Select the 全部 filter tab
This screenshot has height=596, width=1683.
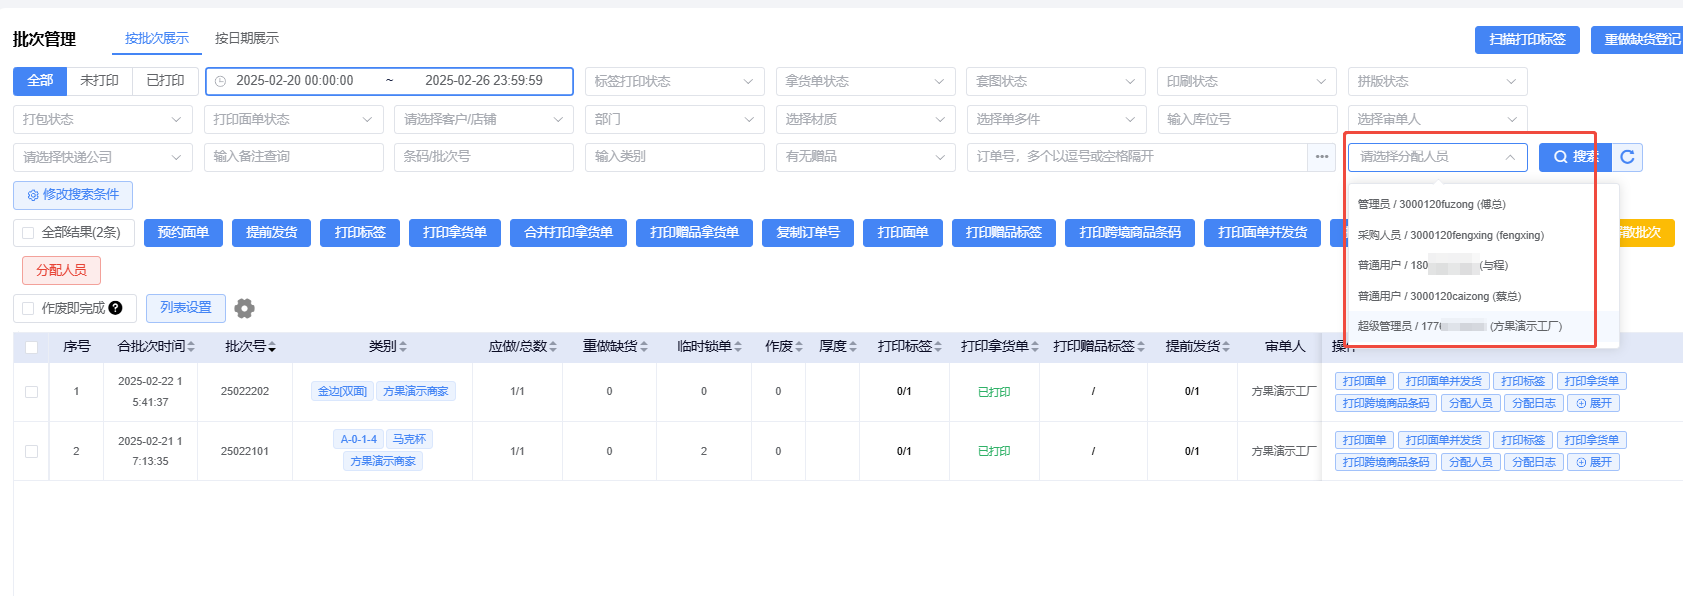40,81
